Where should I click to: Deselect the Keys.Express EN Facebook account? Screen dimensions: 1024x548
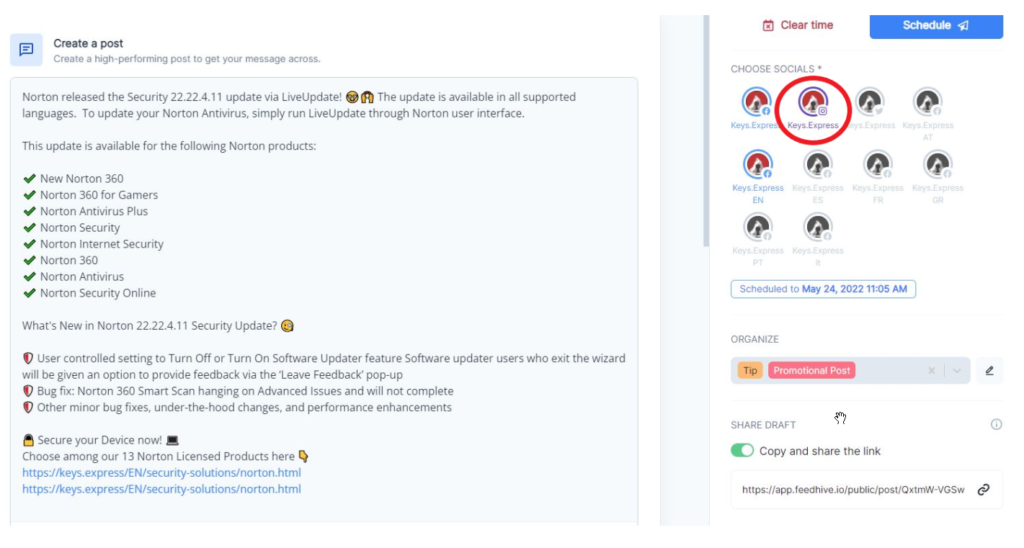point(757,165)
